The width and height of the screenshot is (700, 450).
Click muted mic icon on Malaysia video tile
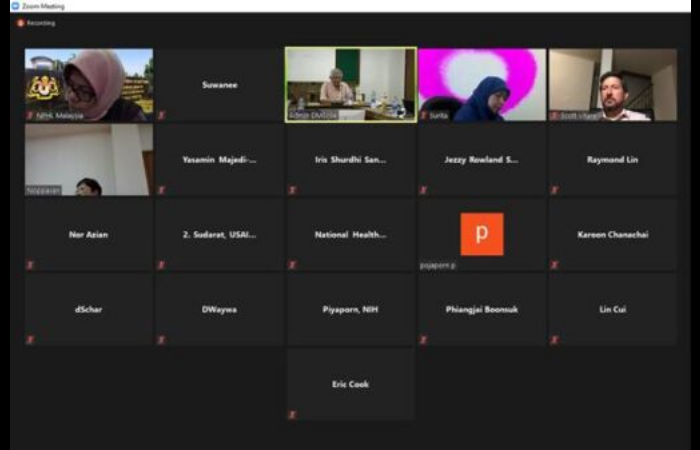(x=30, y=115)
